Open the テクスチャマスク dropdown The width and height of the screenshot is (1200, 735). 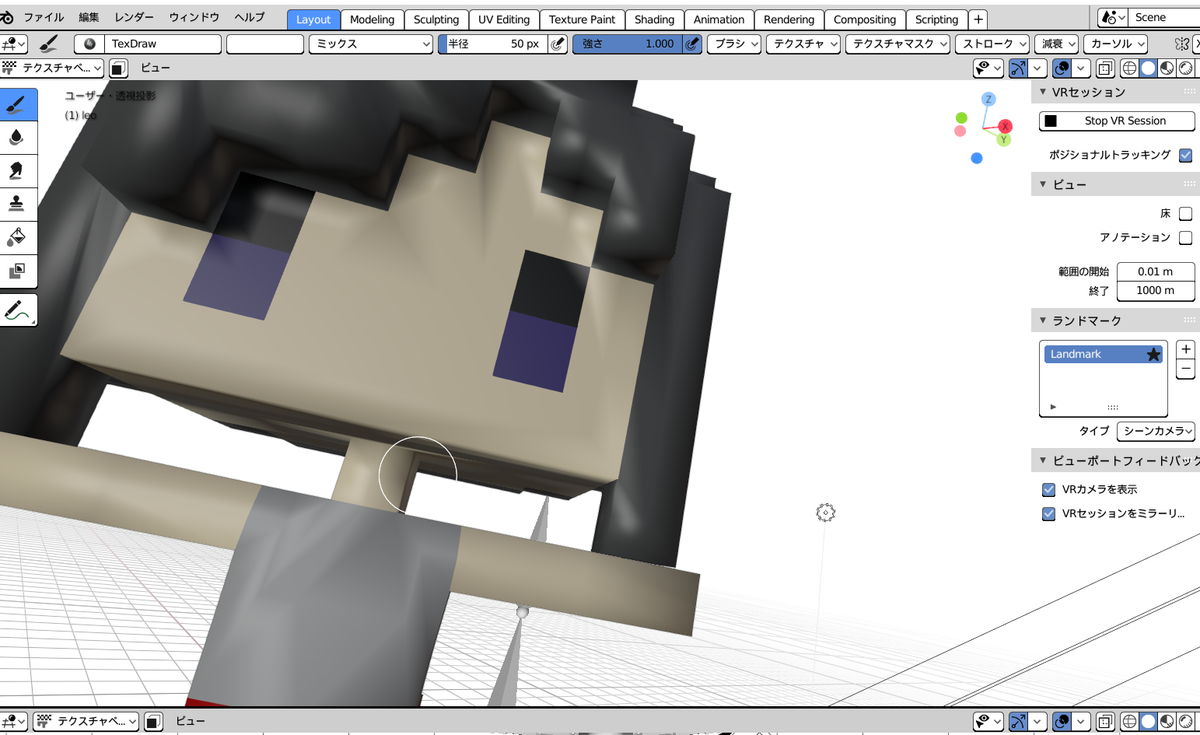click(897, 44)
